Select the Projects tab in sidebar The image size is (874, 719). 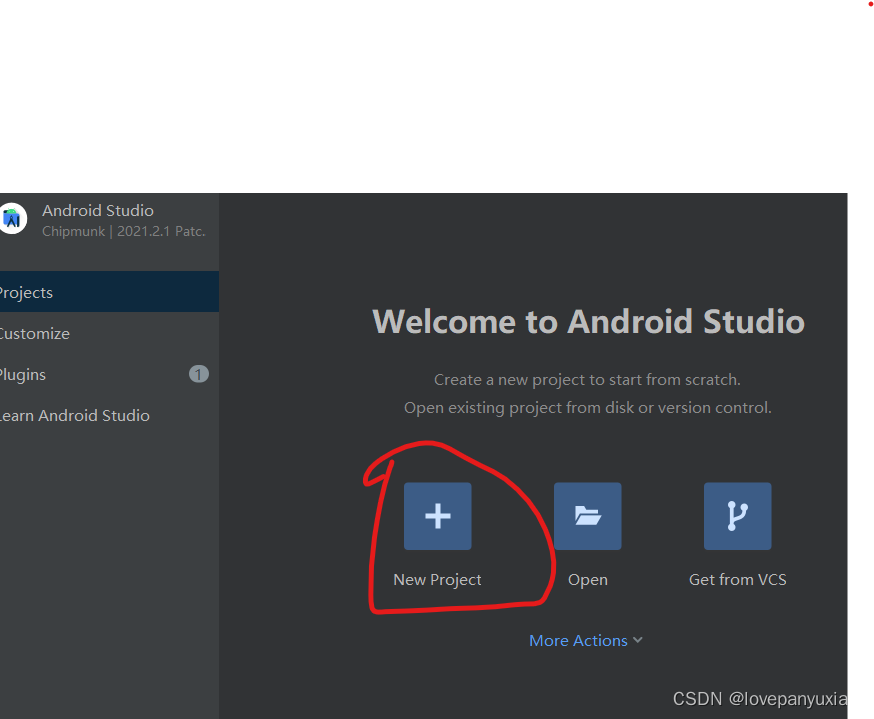click(x=109, y=292)
